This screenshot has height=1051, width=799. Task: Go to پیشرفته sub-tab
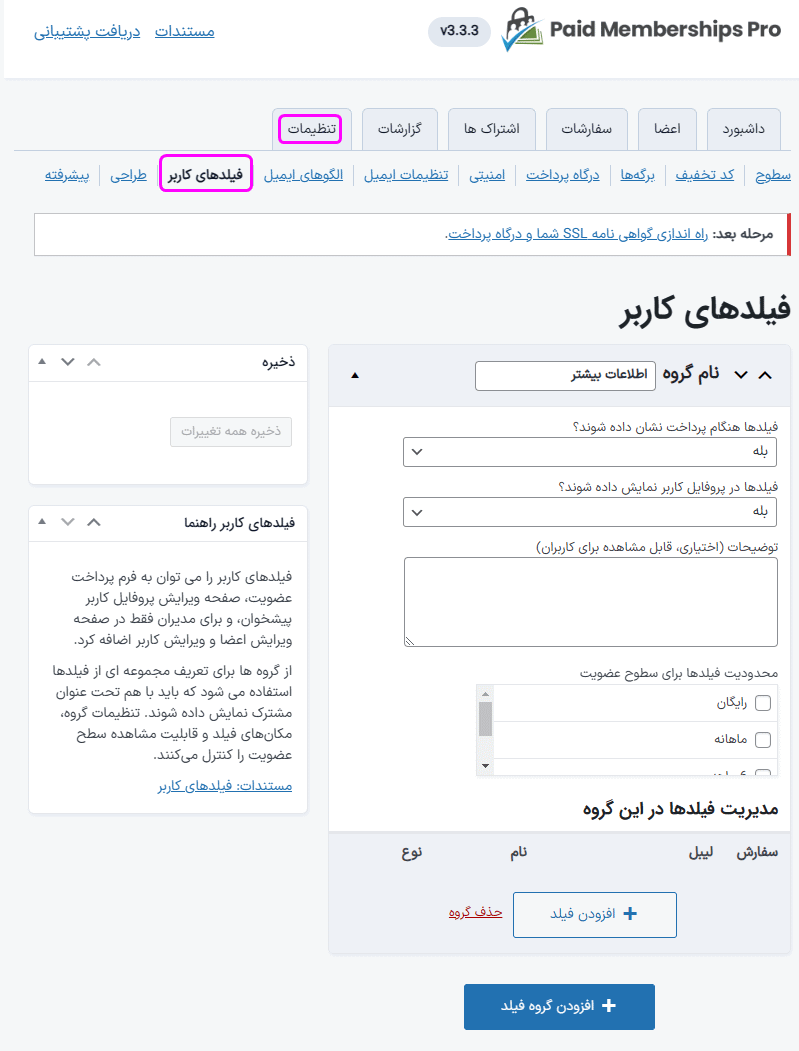[67, 175]
